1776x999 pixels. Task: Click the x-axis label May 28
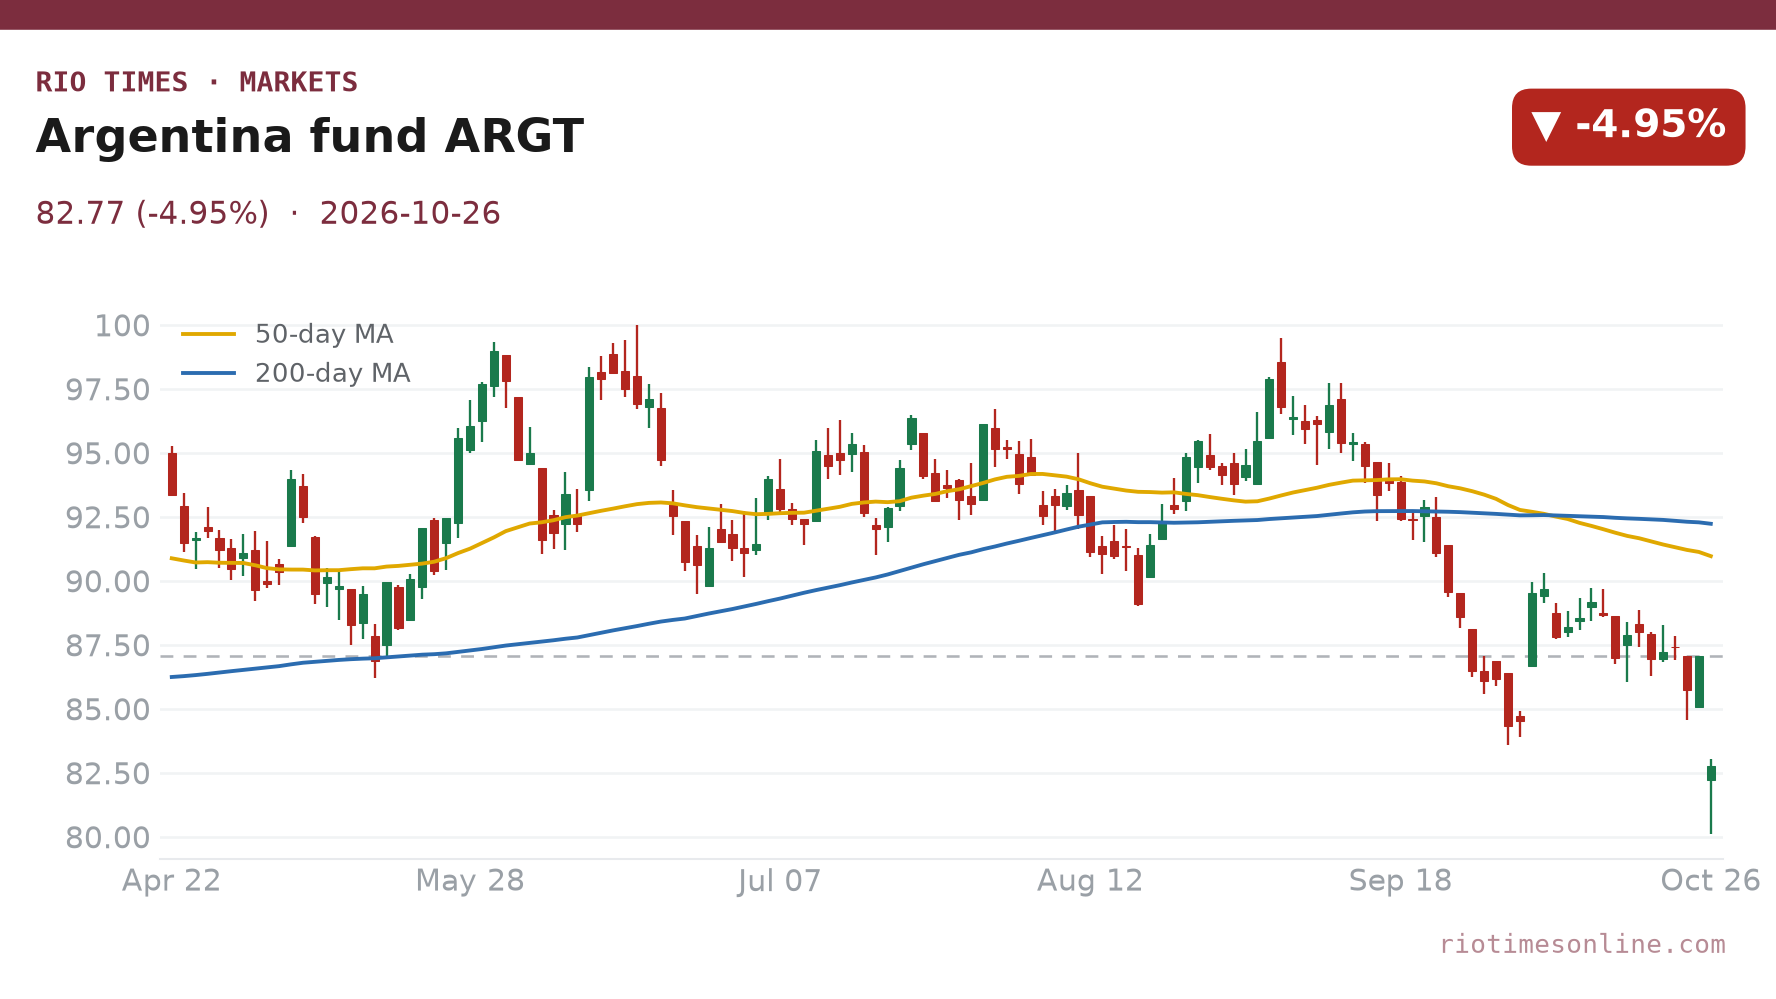(x=470, y=881)
